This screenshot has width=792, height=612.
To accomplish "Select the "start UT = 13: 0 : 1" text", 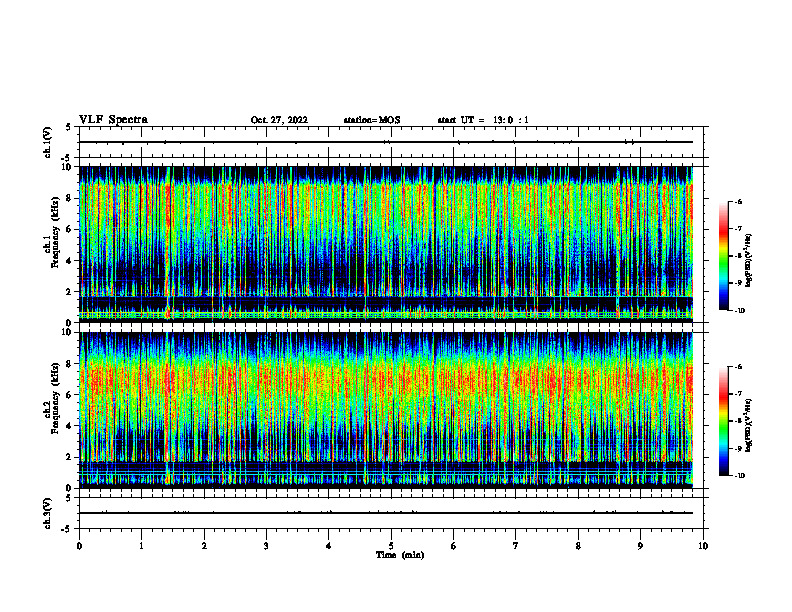I will click(483, 120).
